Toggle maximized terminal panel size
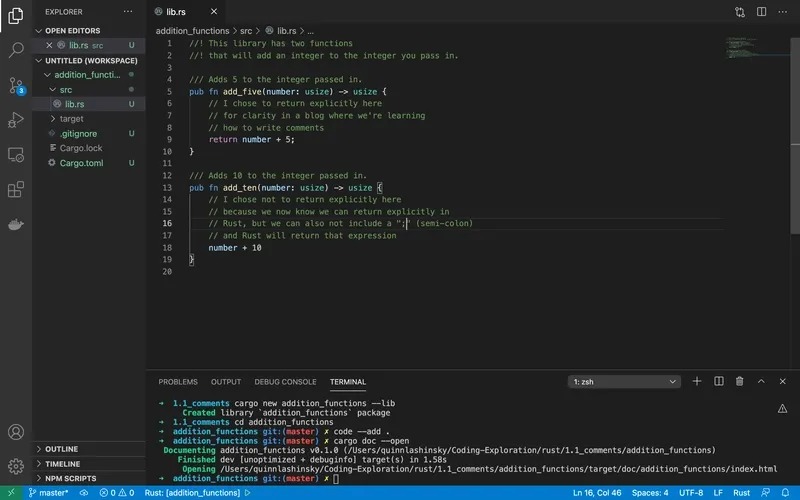This screenshot has height=500, width=800. point(761,381)
